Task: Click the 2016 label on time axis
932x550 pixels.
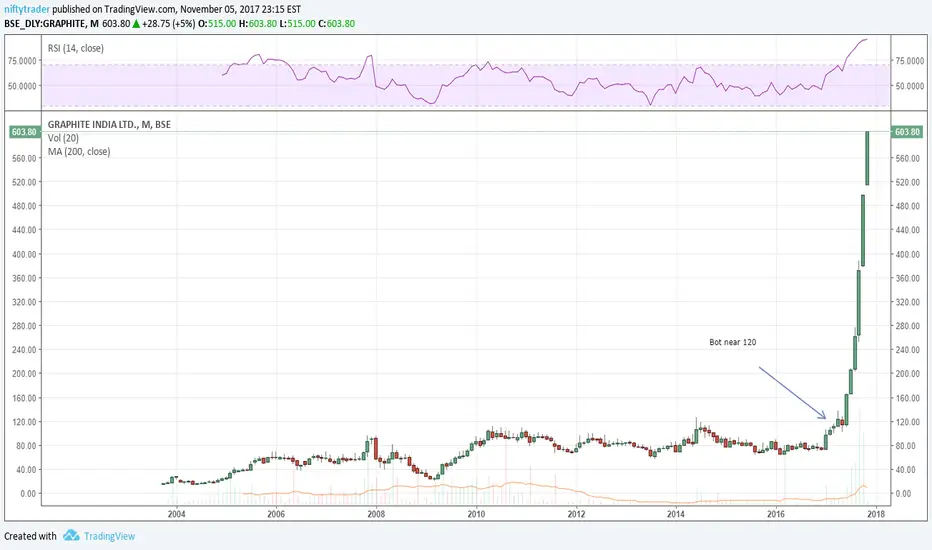Action: point(776,514)
